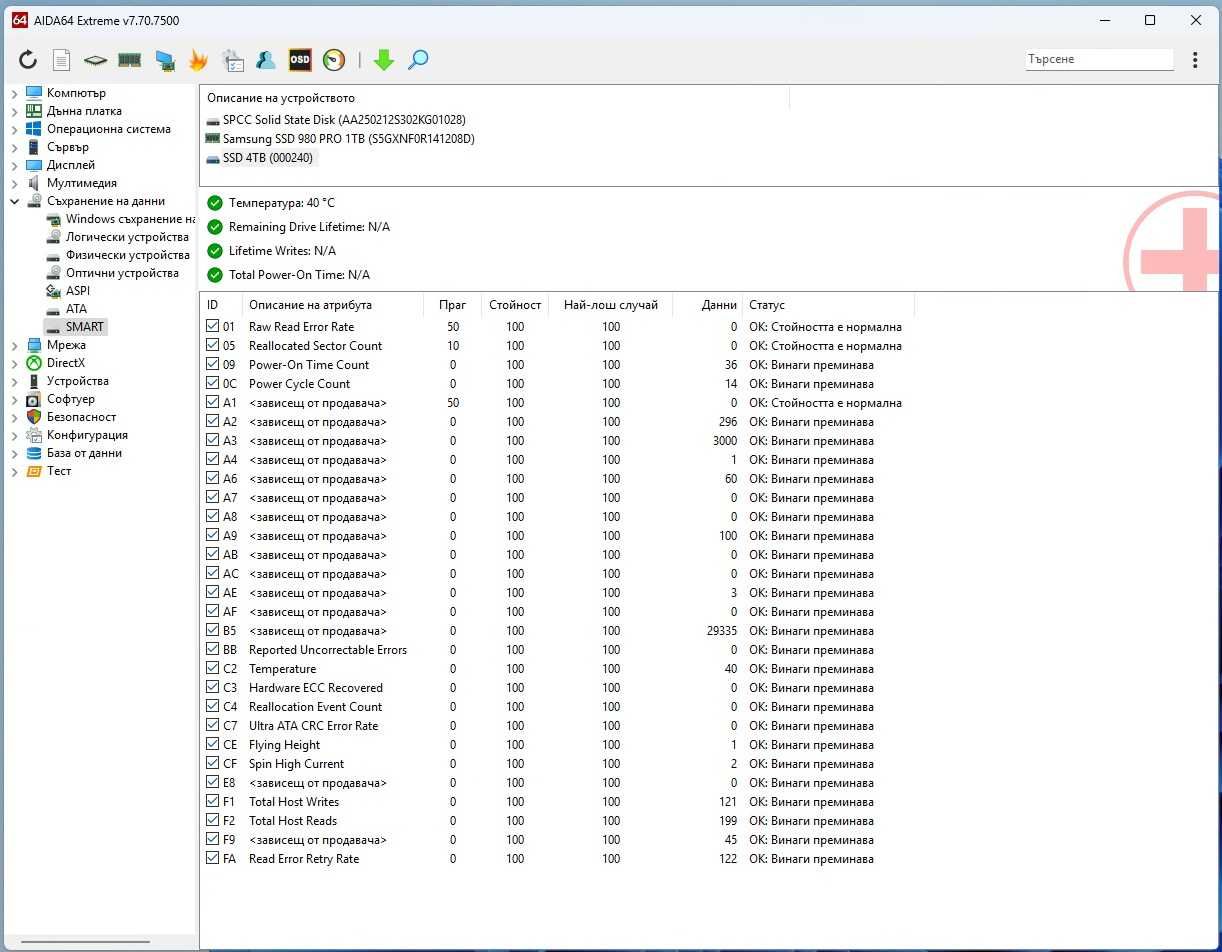
Task: Click the Дънна платка tree icon
Action: pos(34,111)
